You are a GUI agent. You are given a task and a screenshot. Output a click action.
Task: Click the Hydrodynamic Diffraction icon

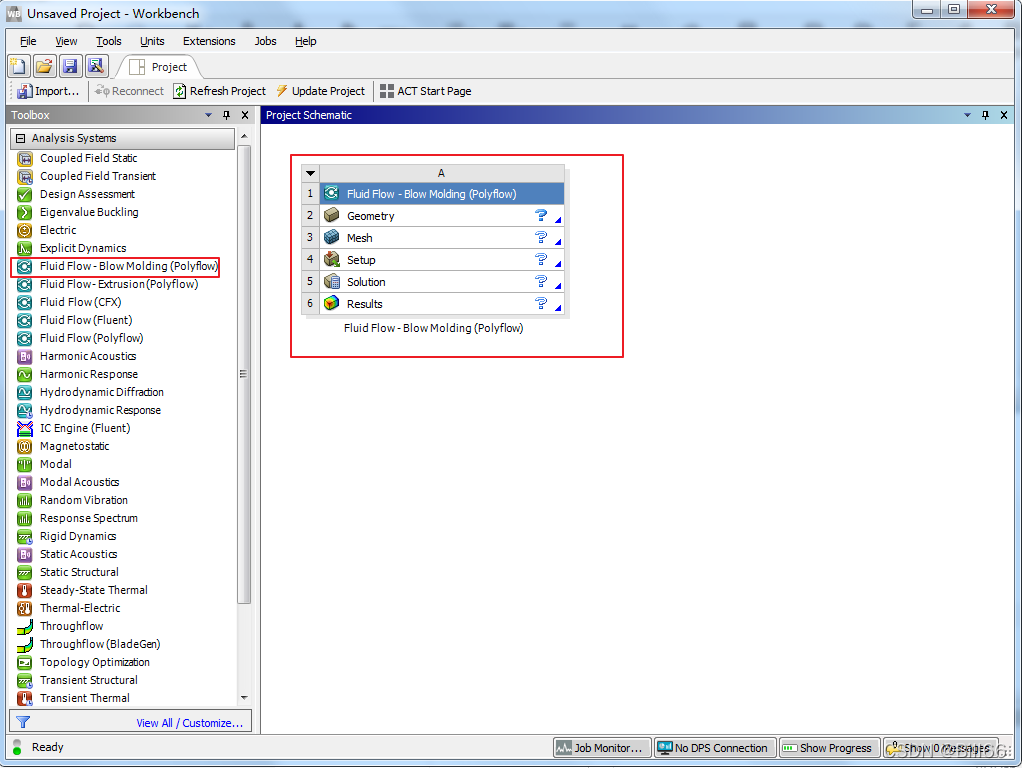coord(24,392)
